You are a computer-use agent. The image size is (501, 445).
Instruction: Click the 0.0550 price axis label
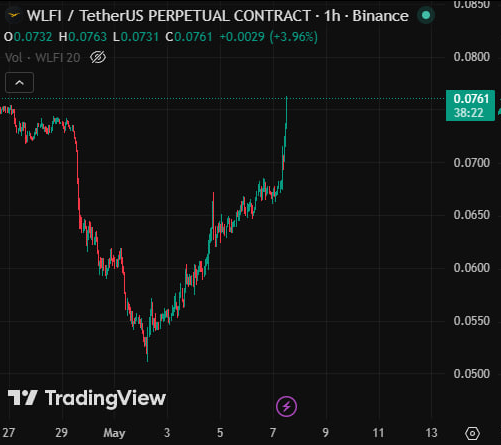[x=472, y=321]
